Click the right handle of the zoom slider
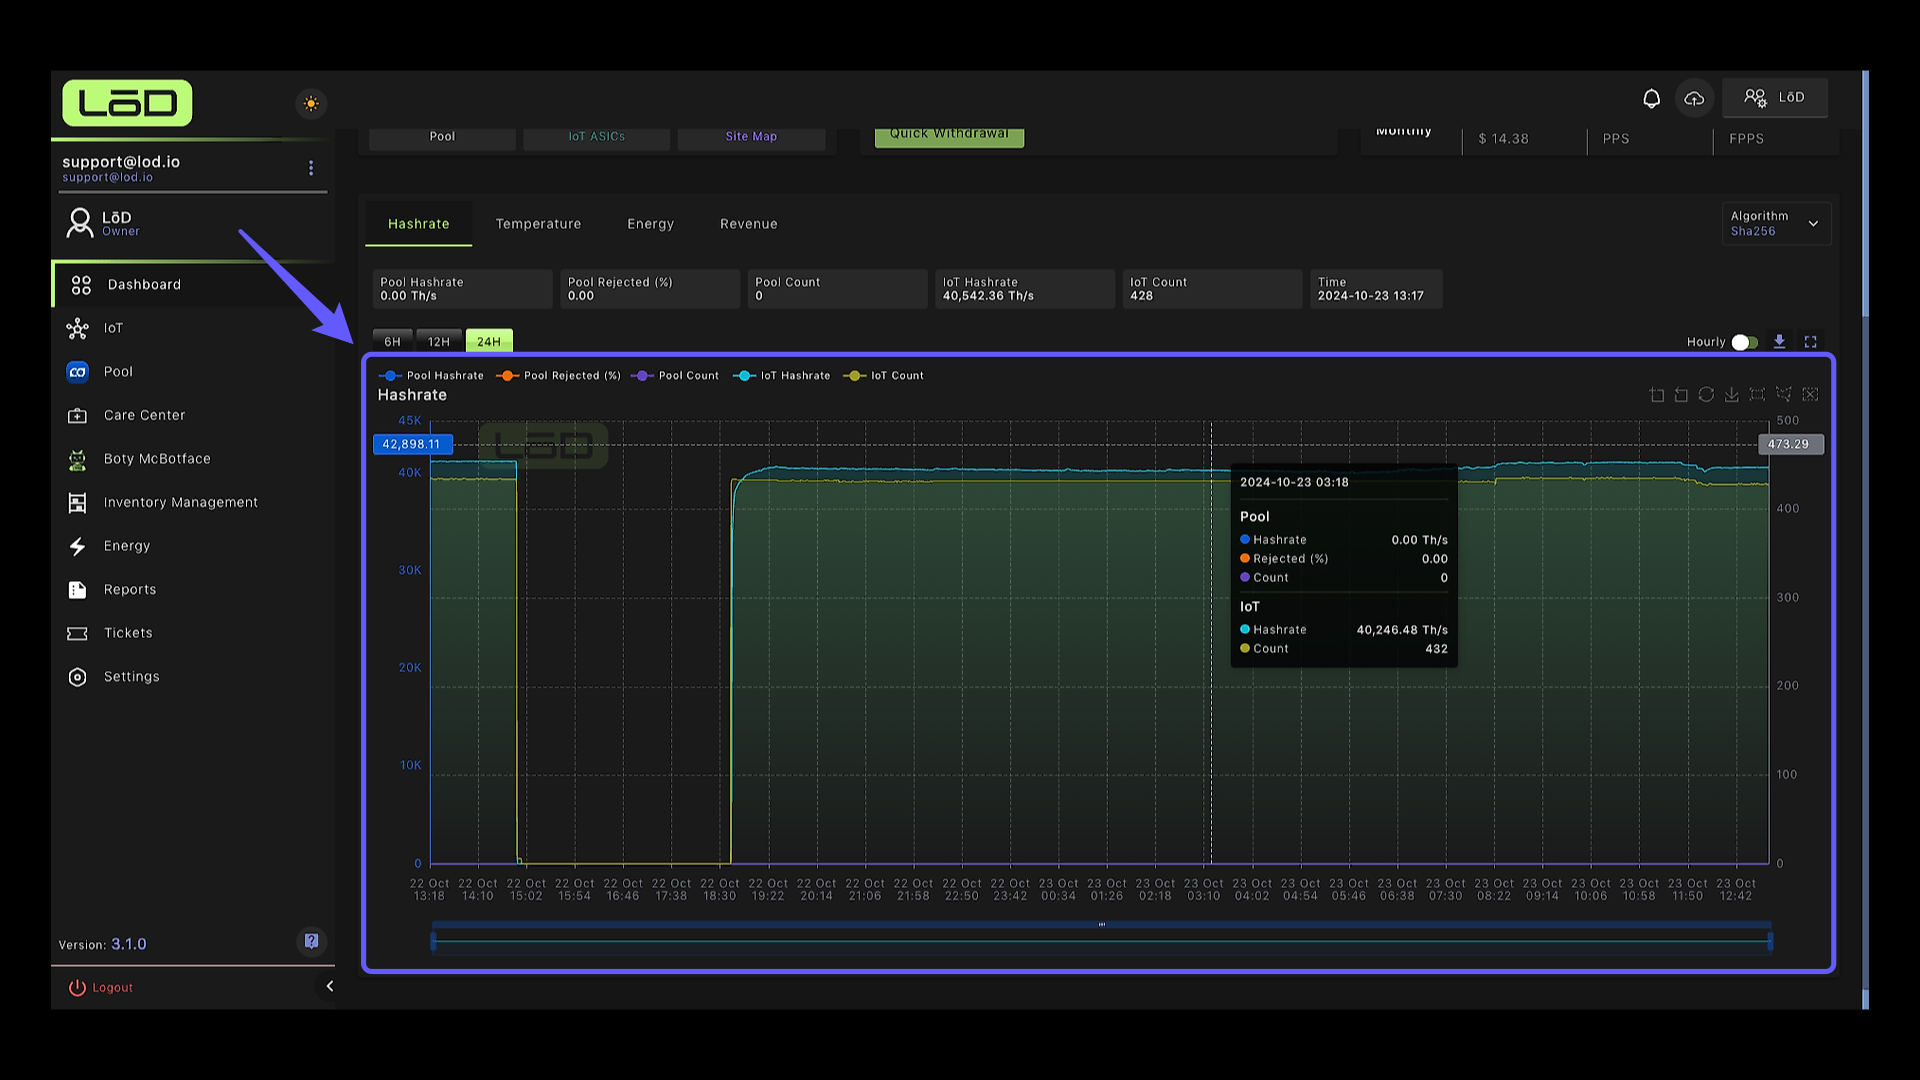 [x=1770, y=941]
